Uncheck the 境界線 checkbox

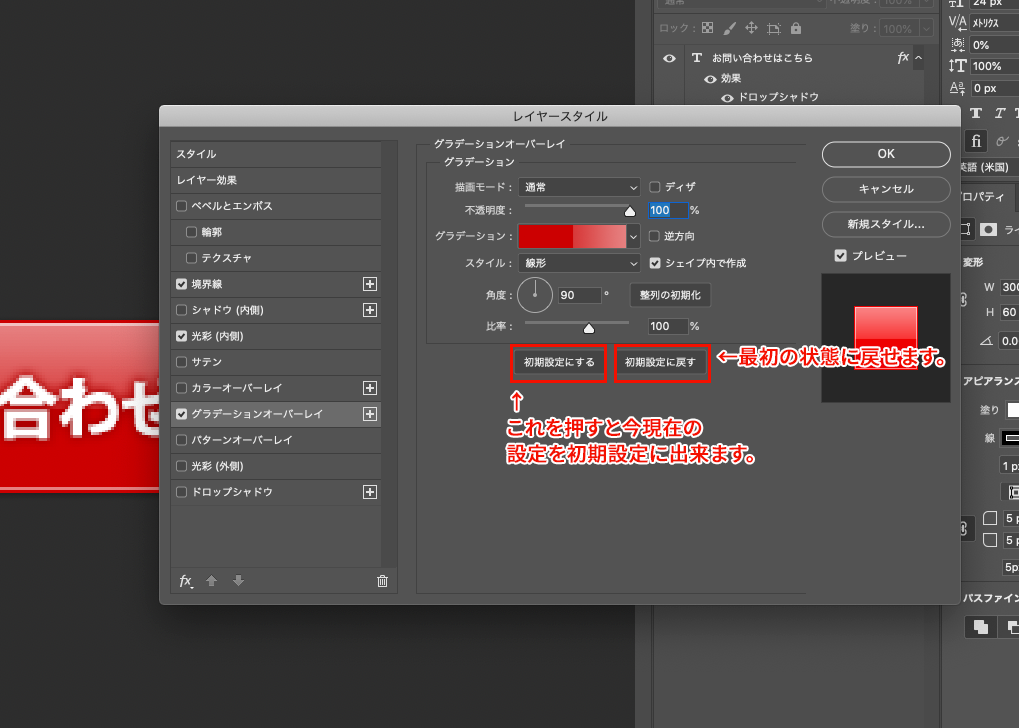click(182, 284)
